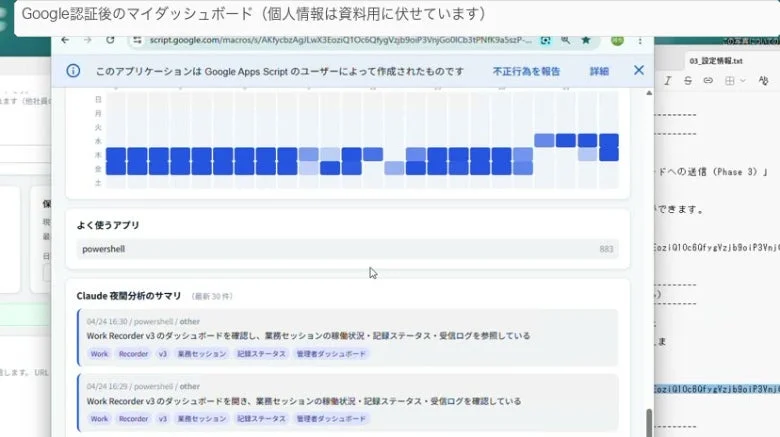
Task: Click the 火 weekday label on the heatmap
Action: [98, 127]
